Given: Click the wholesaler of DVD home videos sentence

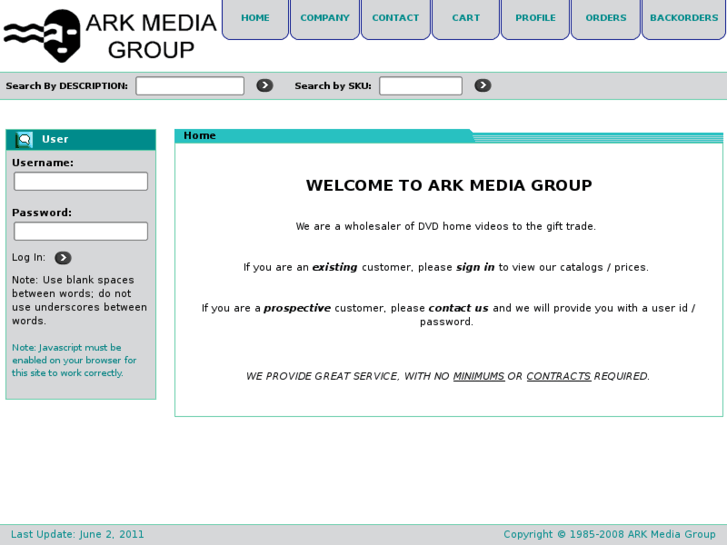Looking at the screenshot, I should pos(446,226).
